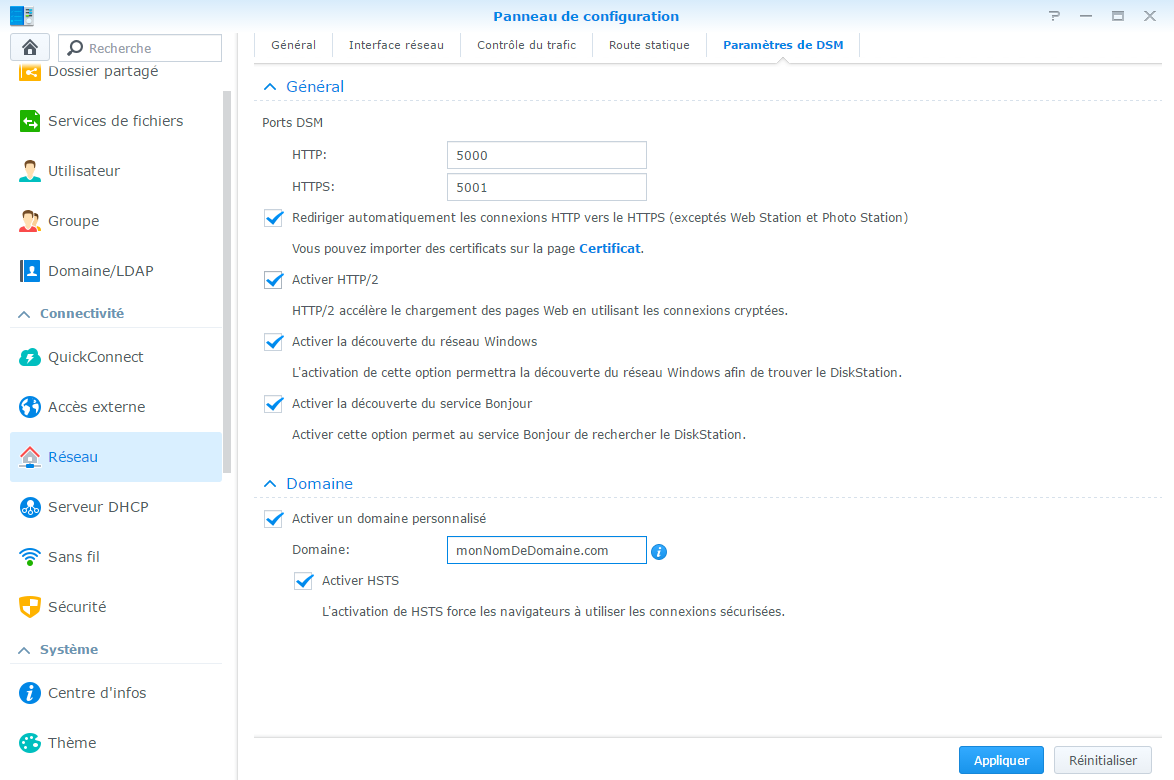The image size is (1174, 780).
Task: Open the Contrôle du trafic tab
Action: pos(526,45)
